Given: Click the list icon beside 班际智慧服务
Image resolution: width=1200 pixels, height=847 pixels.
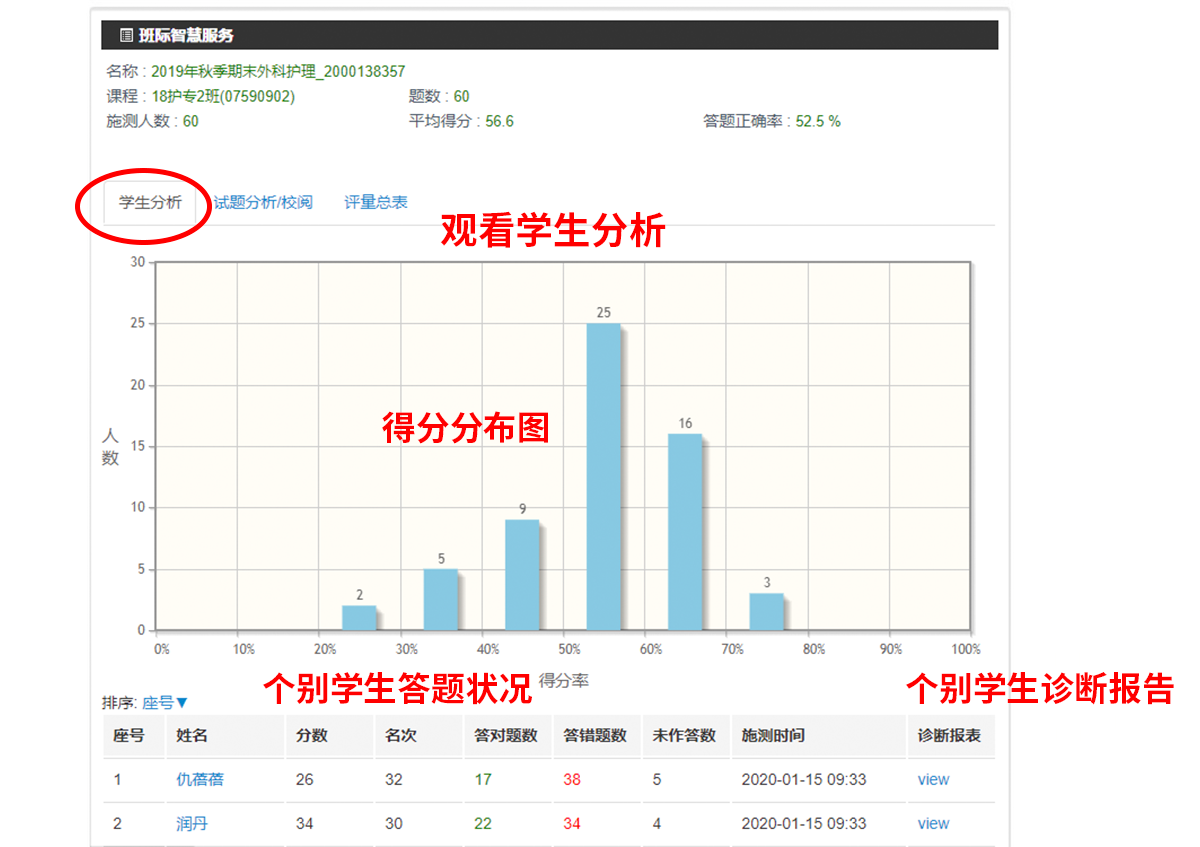Looking at the screenshot, I should (x=126, y=35).
